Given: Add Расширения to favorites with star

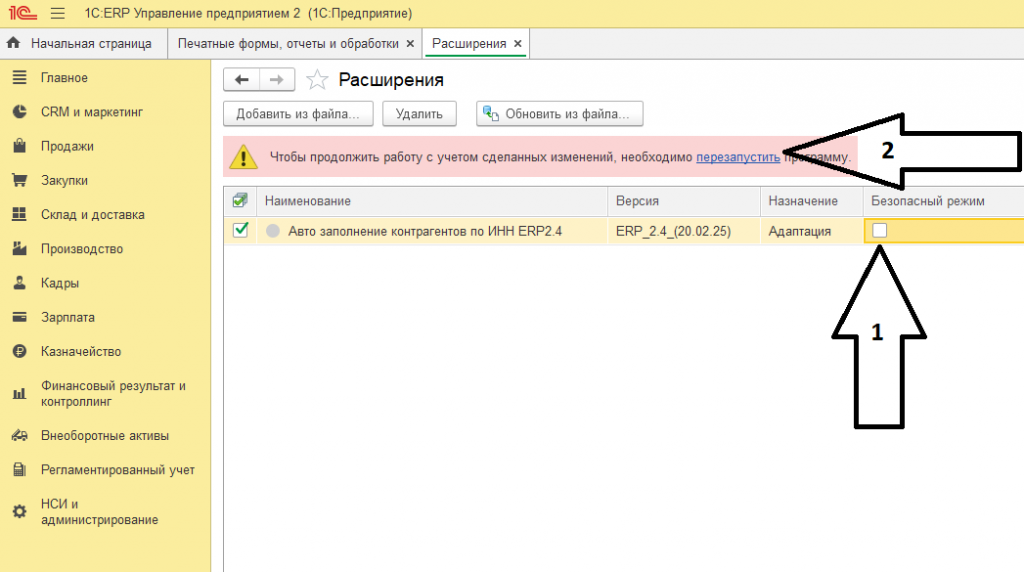Looking at the screenshot, I should click(x=317, y=80).
